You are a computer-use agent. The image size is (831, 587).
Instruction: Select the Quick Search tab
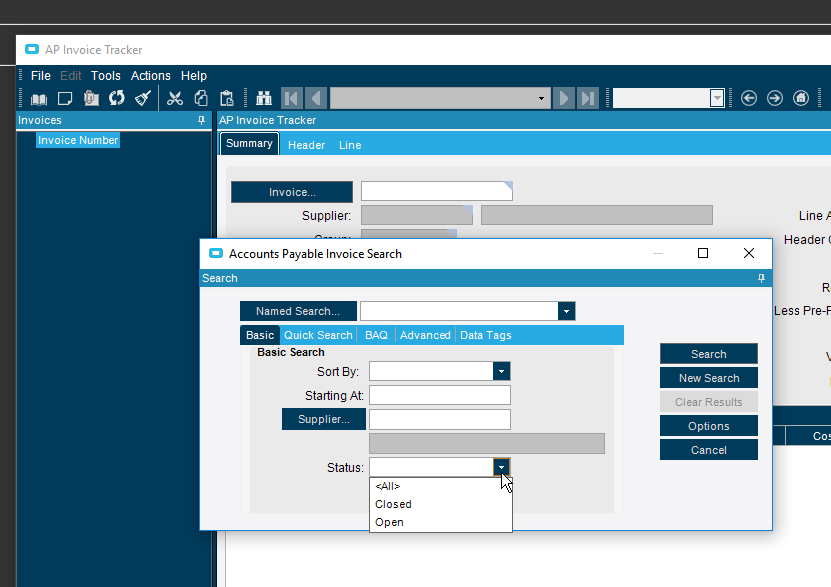coord(318,335)
